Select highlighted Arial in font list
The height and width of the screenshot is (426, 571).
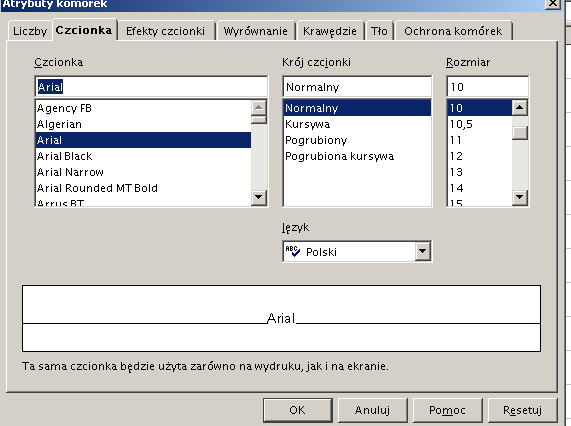pos(143,140)
